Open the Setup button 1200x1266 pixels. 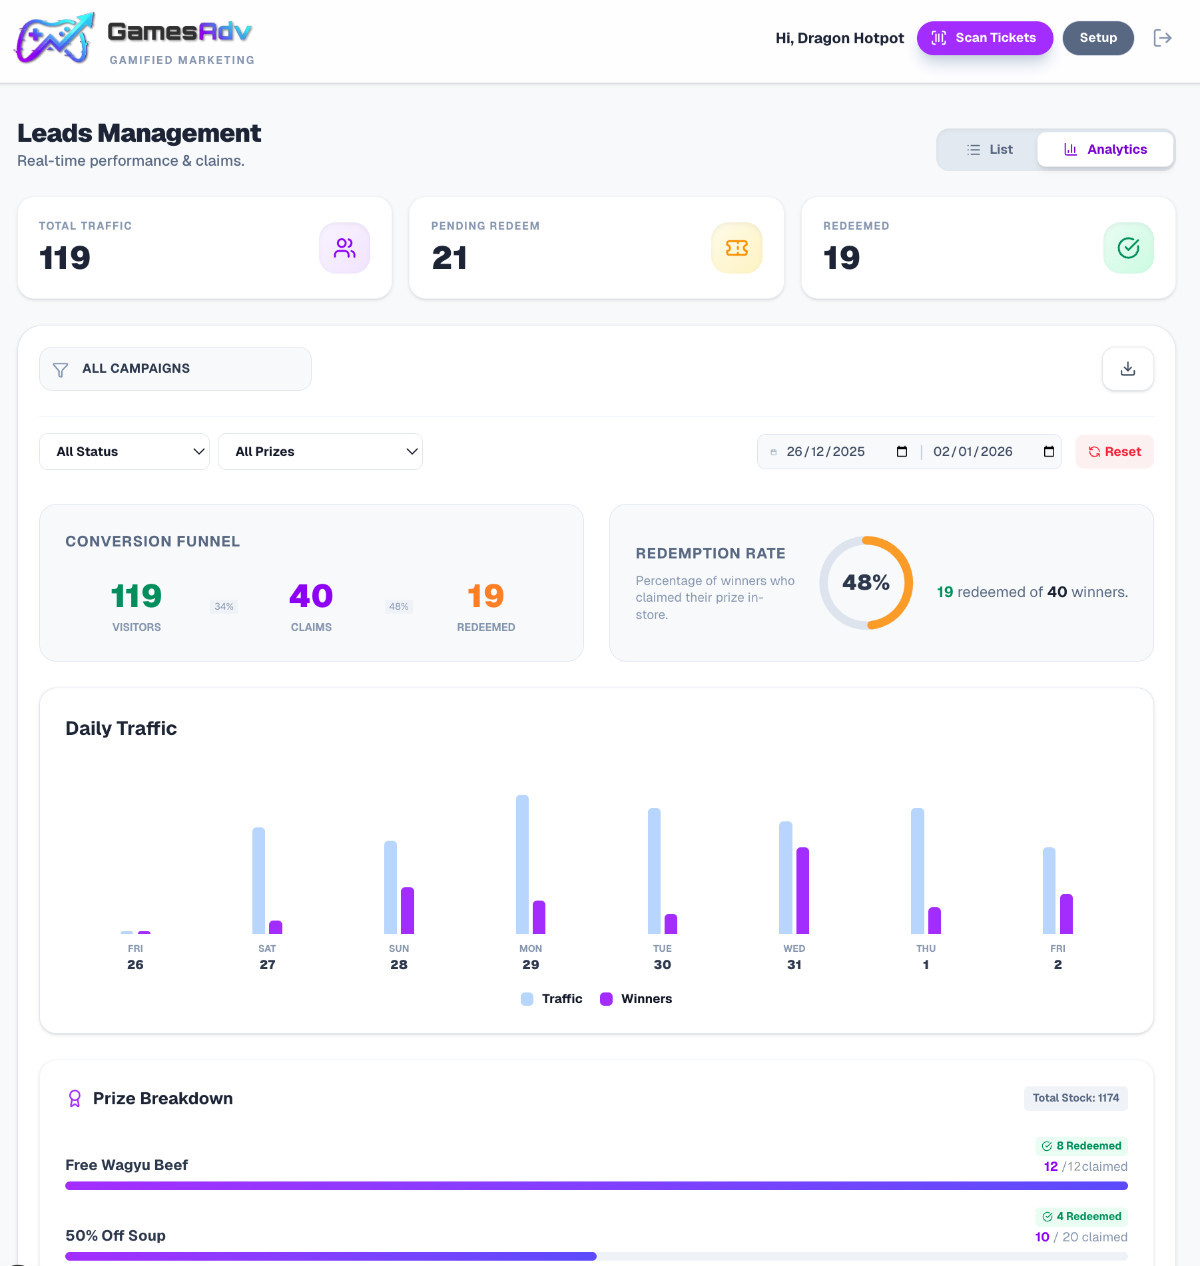pos(1097,38)
